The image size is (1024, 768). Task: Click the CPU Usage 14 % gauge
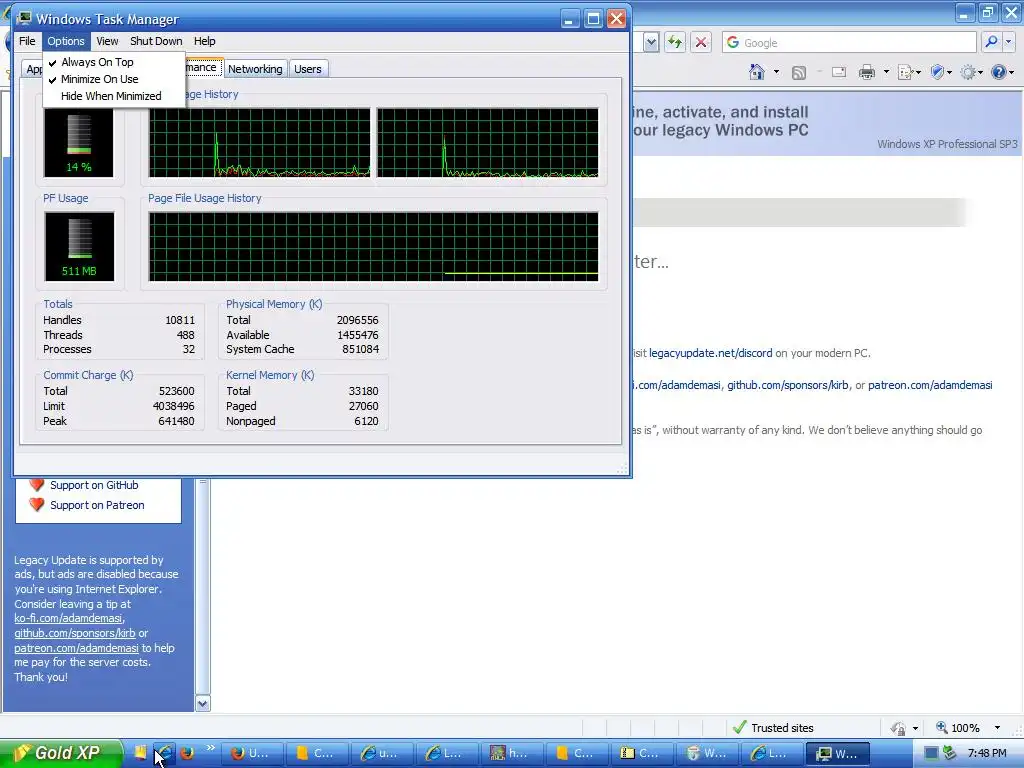coord(79,143)
